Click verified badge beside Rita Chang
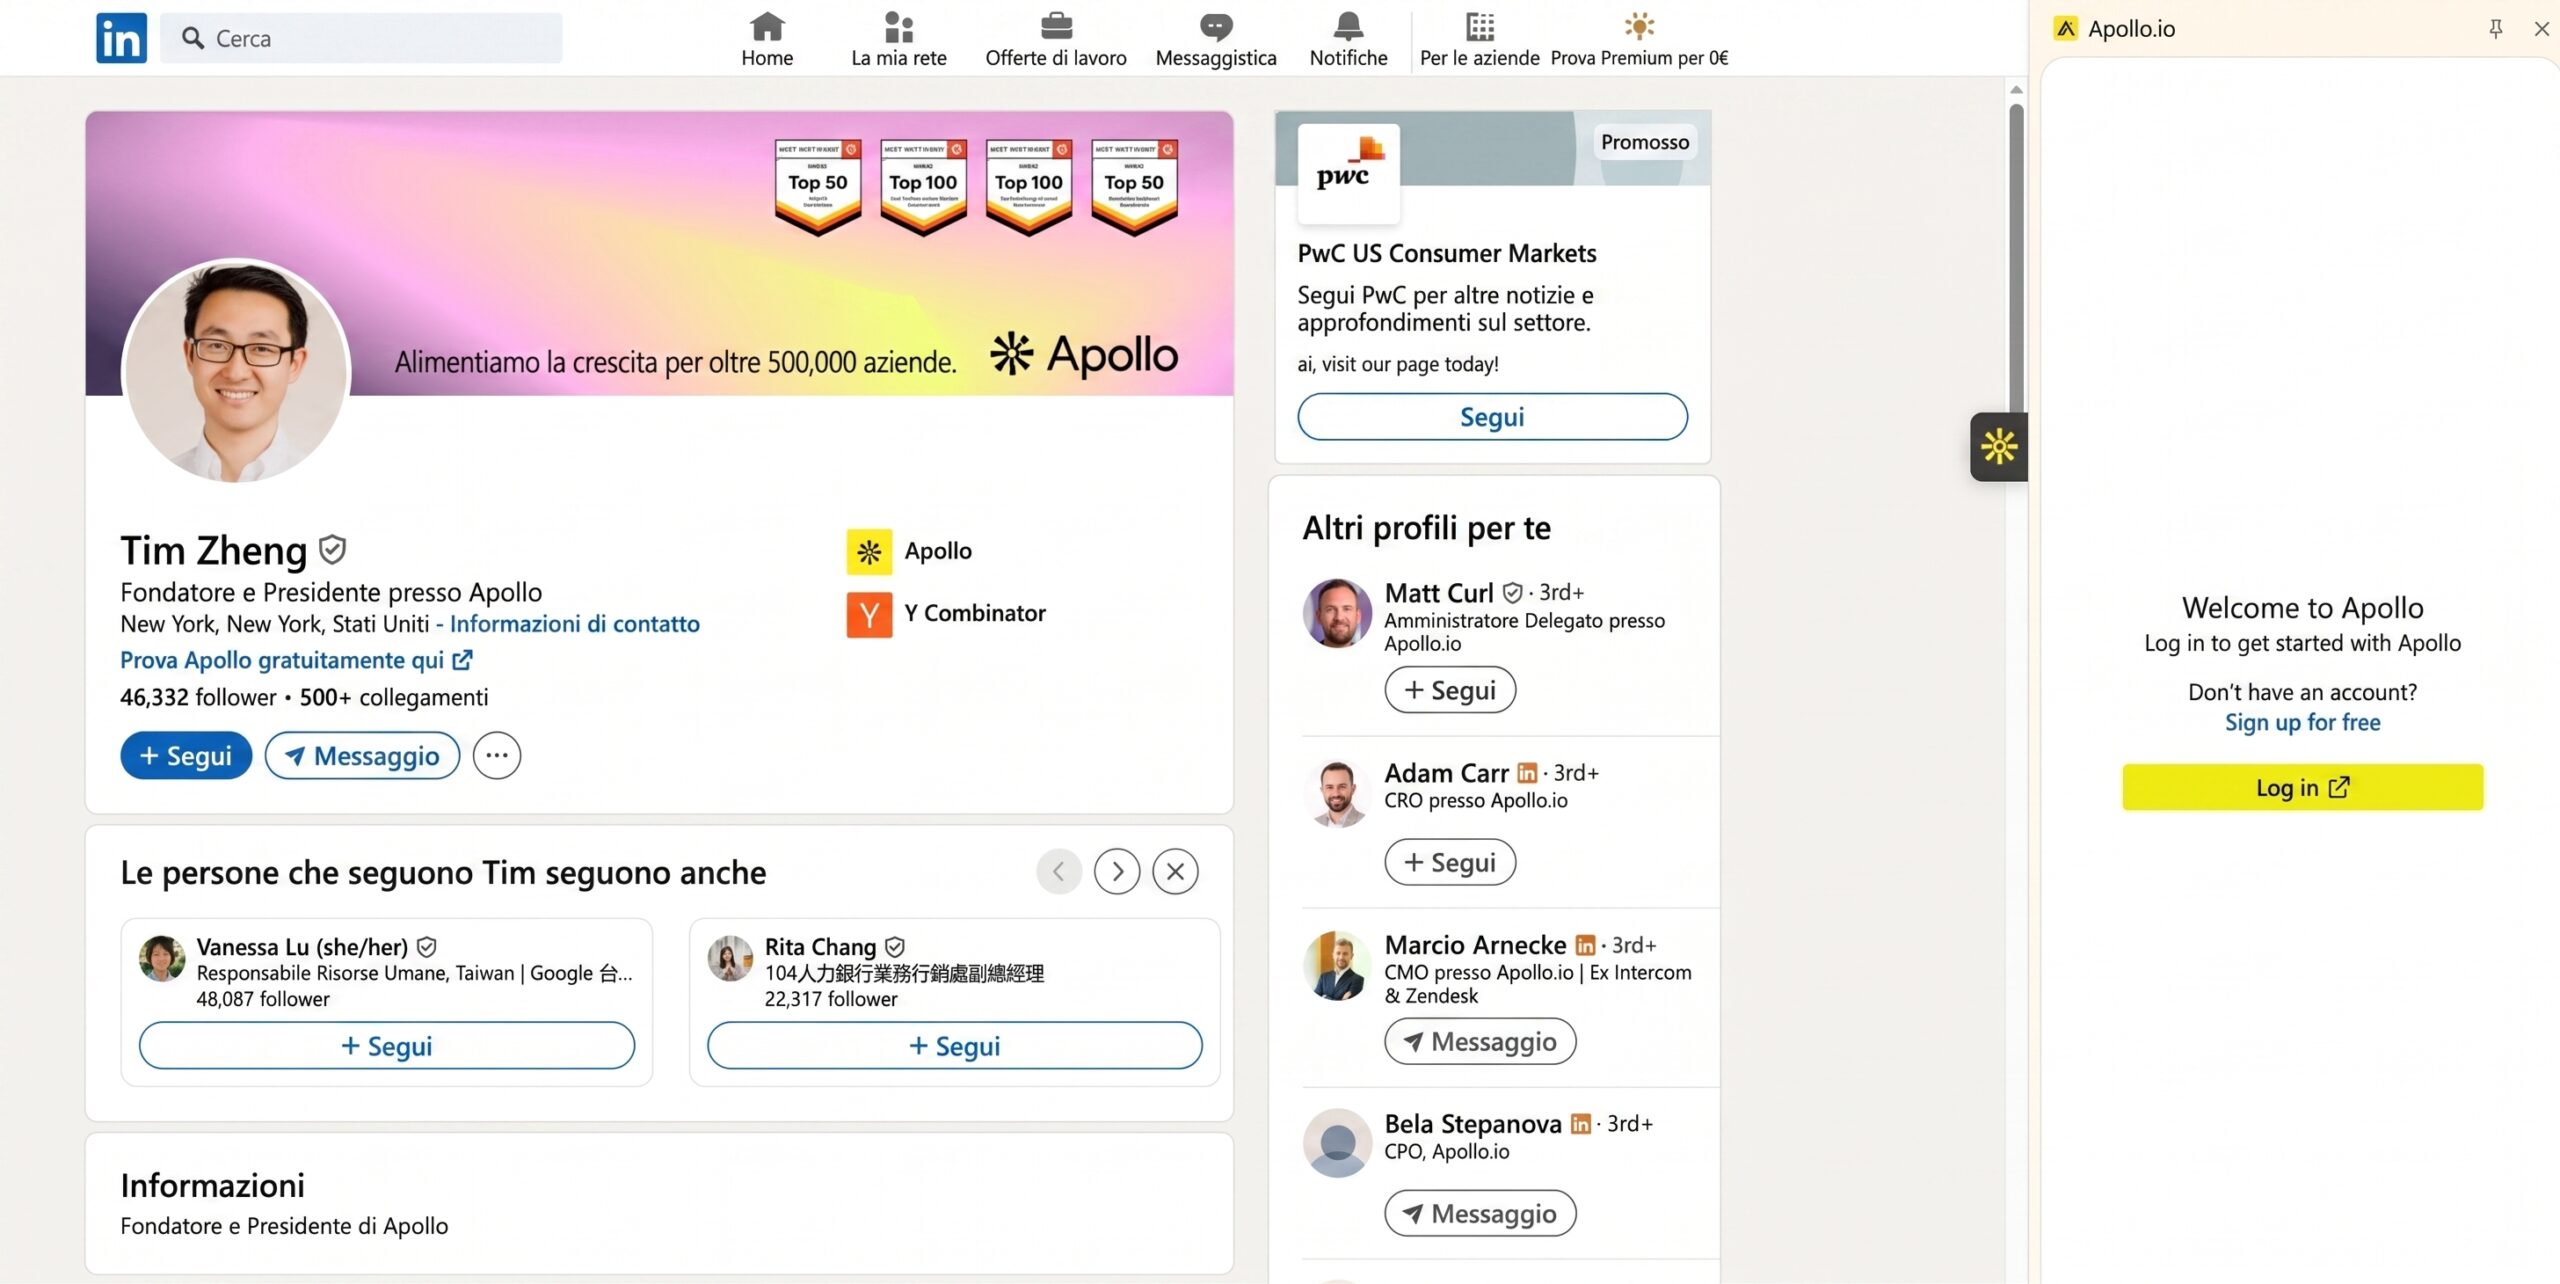Screen dimensions: 2560x1284 coord(895,947)
